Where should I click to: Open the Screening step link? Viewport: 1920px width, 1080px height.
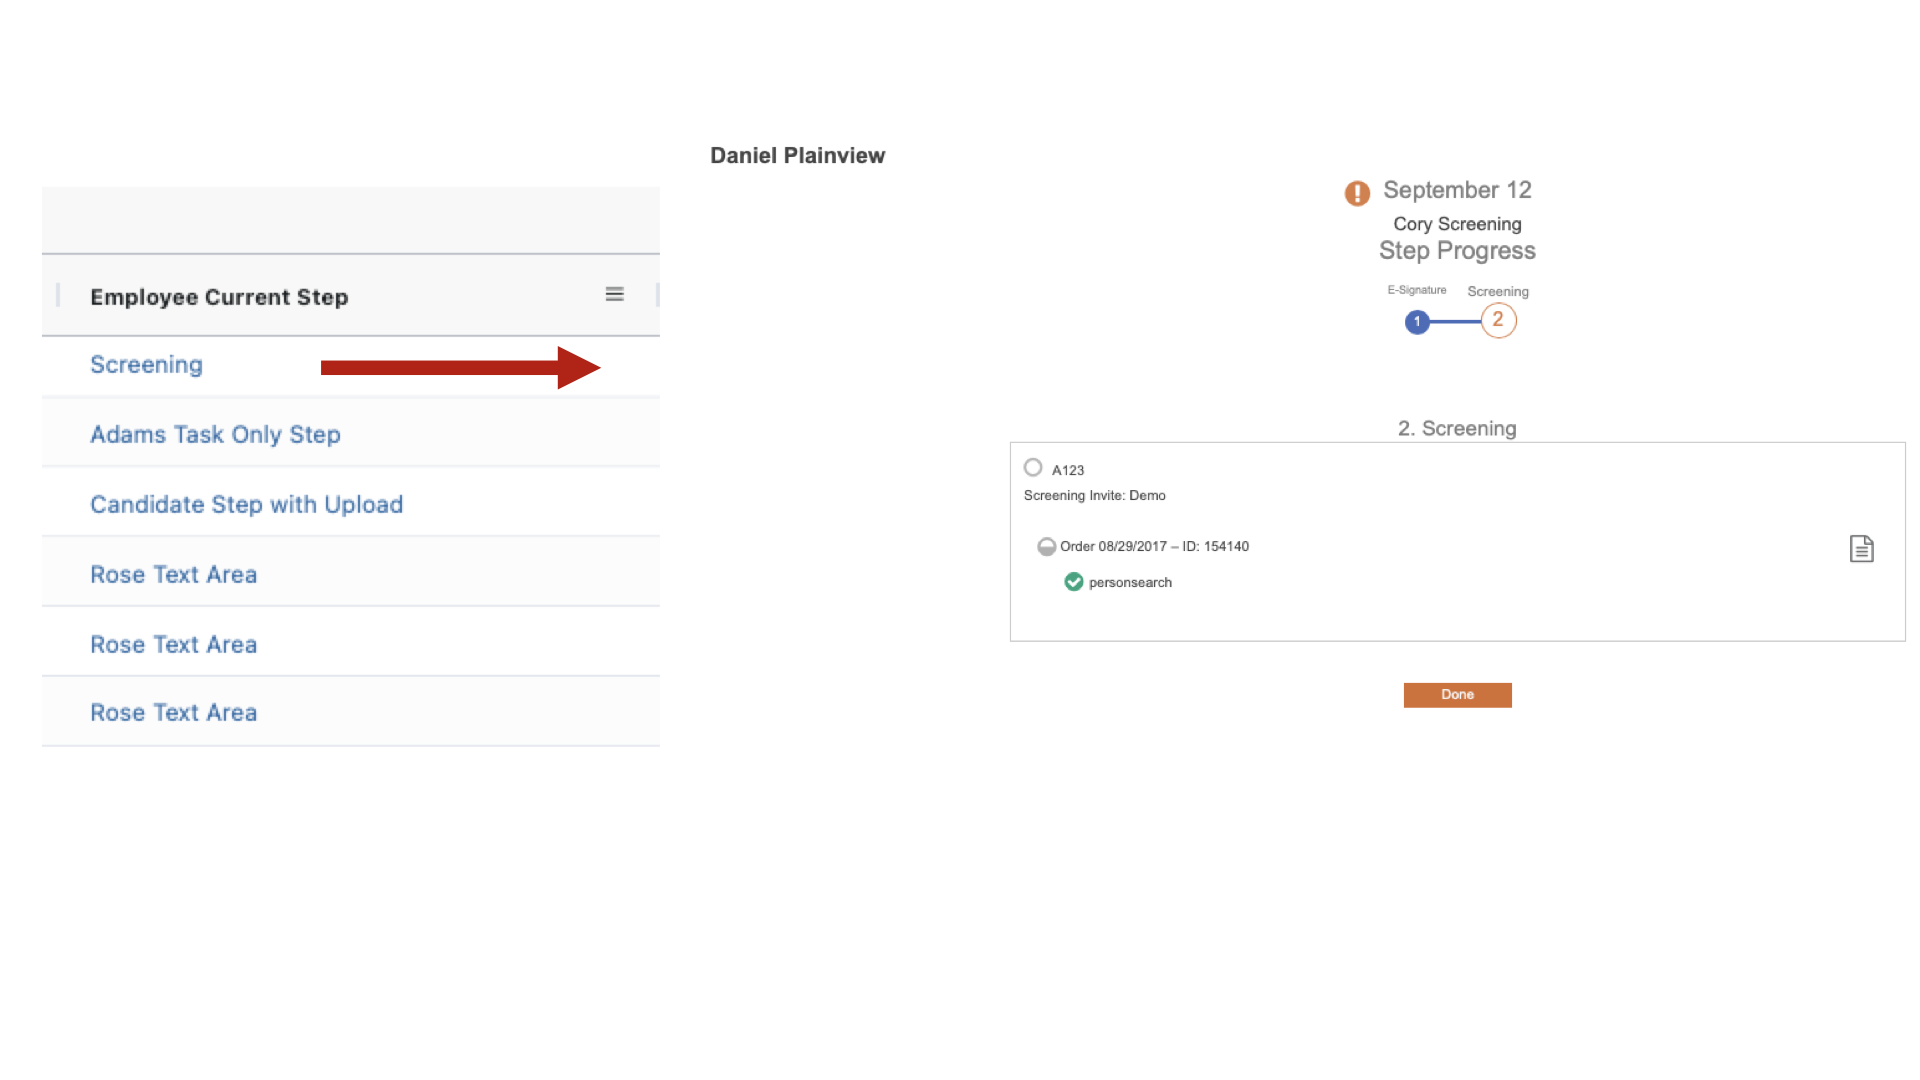click(x=146, y=365)
